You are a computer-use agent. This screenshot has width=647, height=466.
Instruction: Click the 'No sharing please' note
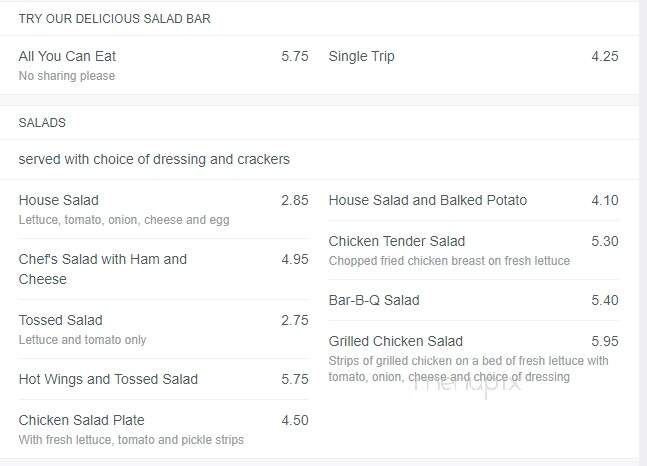[67, 76]
